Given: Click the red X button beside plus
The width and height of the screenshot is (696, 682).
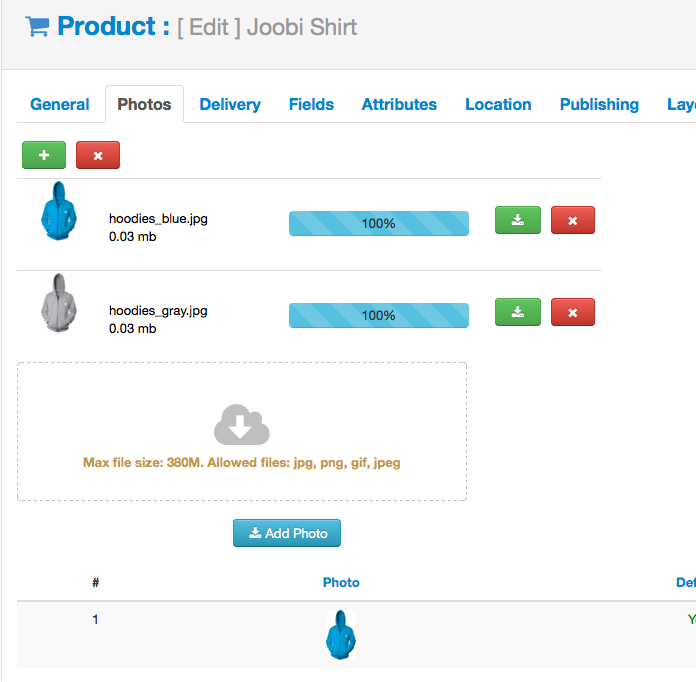Looking at the screenshot, I should (x=97, y=155).
